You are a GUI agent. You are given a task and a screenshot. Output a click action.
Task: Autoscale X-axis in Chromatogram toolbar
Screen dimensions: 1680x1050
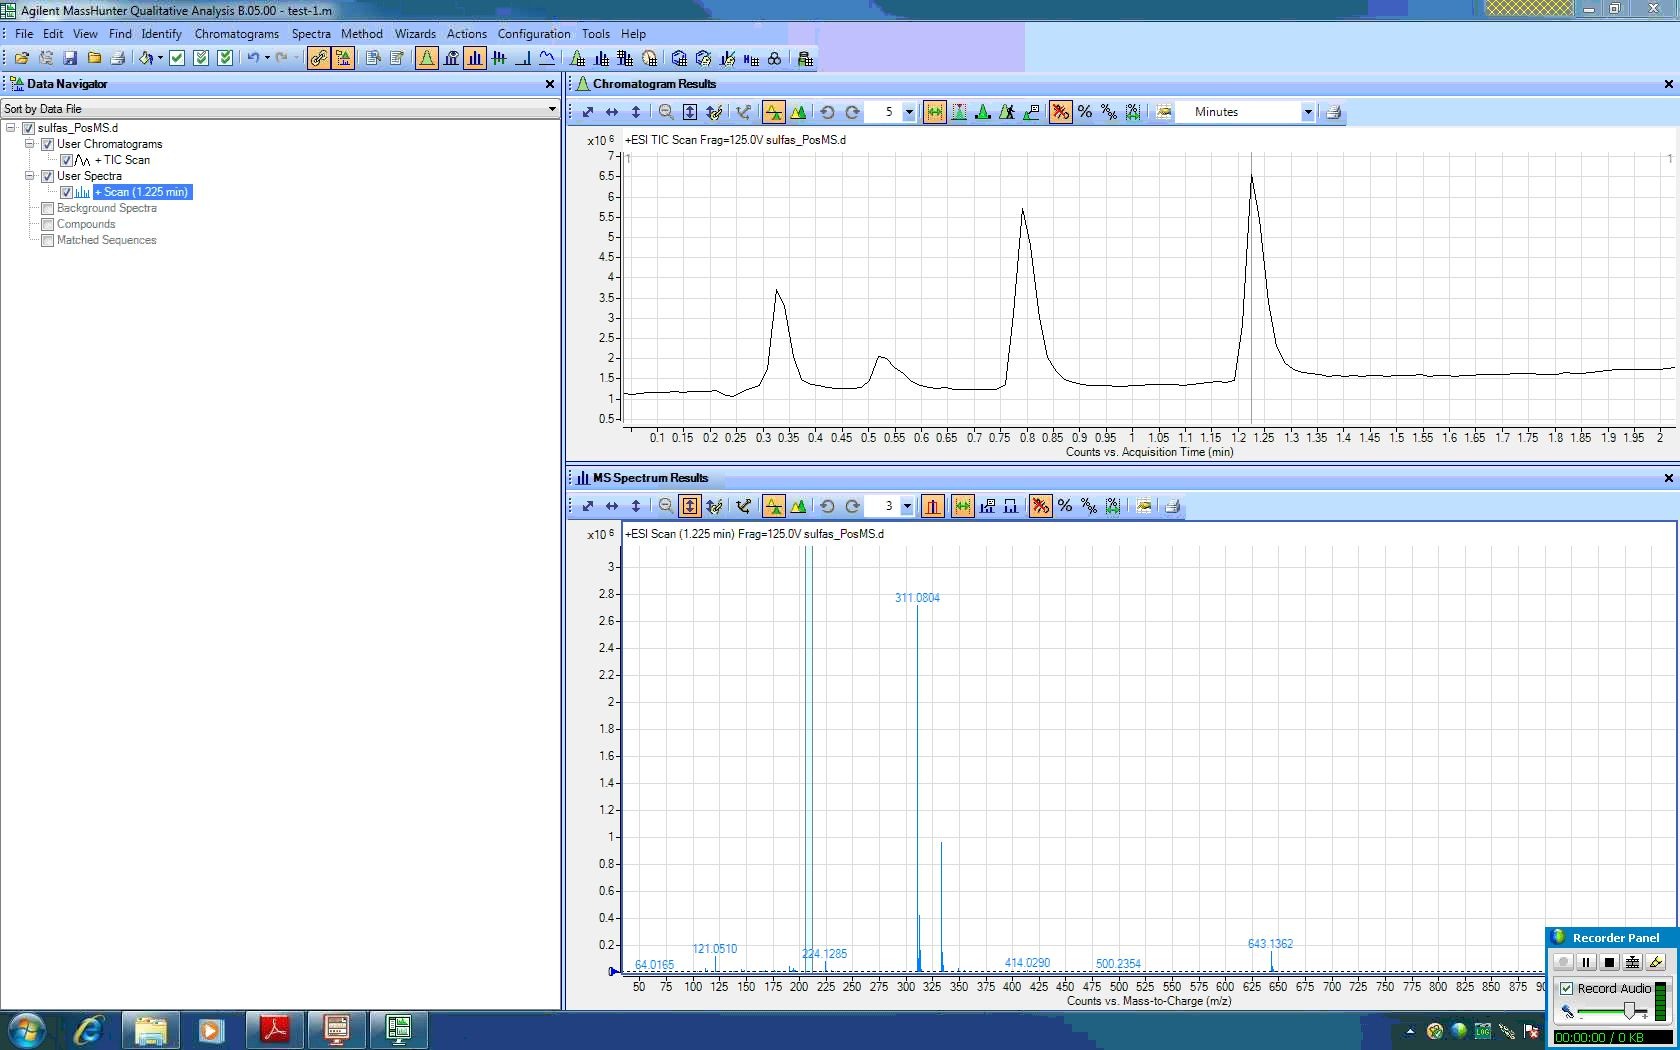(612, 112)
